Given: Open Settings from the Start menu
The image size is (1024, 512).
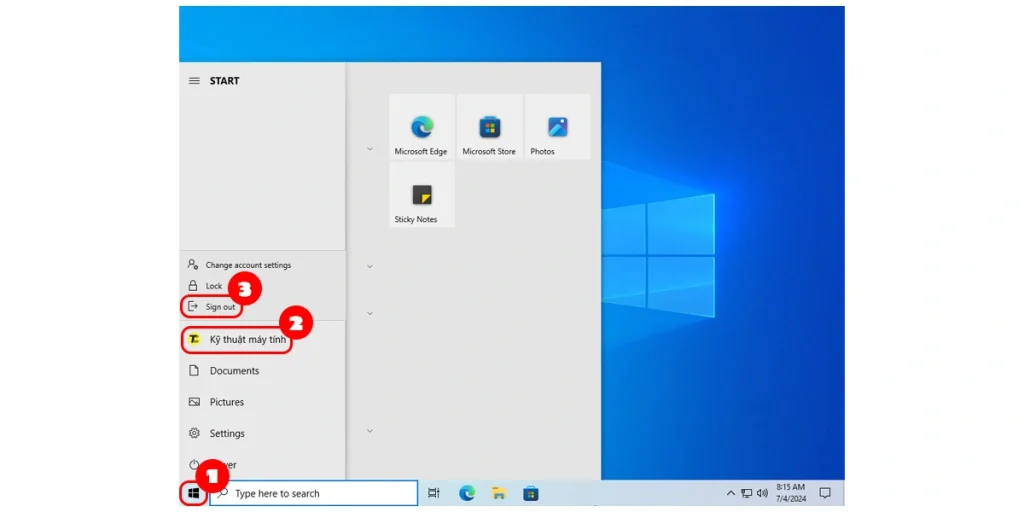Looking at the screenshot, I should click(227, 434).
